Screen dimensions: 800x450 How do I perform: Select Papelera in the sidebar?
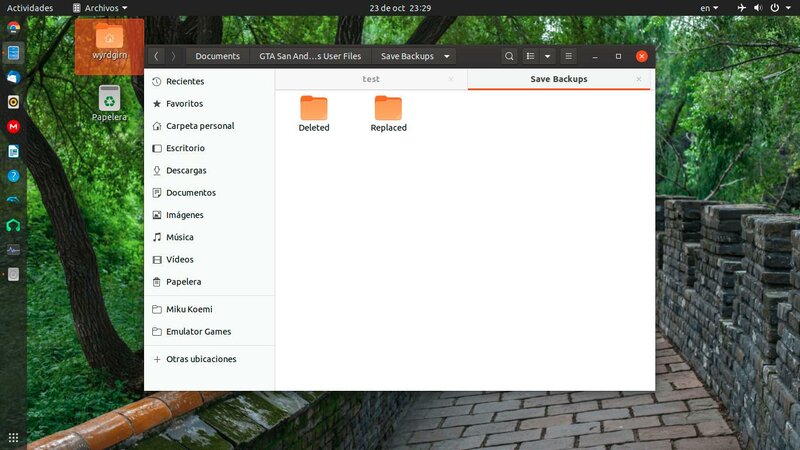pyautogui.click(x=183, y=282)
